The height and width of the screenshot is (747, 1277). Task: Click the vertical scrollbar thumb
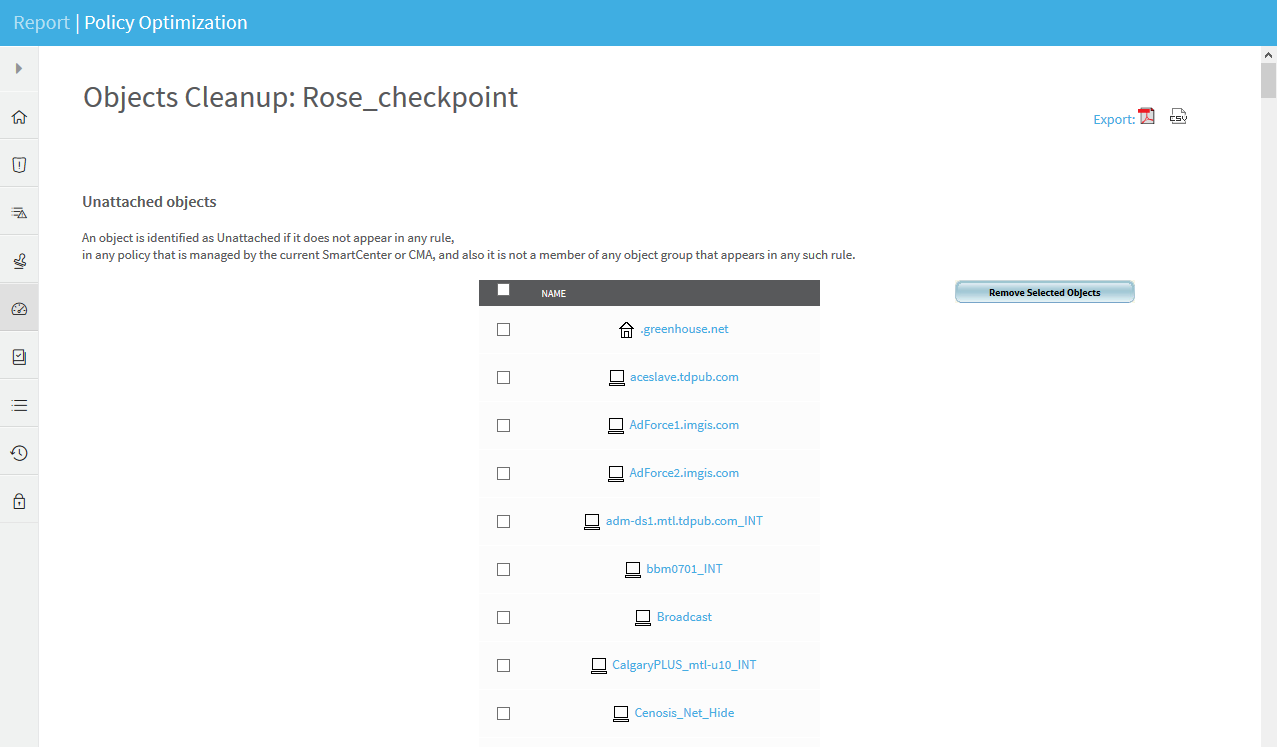tap(1268, 80)
